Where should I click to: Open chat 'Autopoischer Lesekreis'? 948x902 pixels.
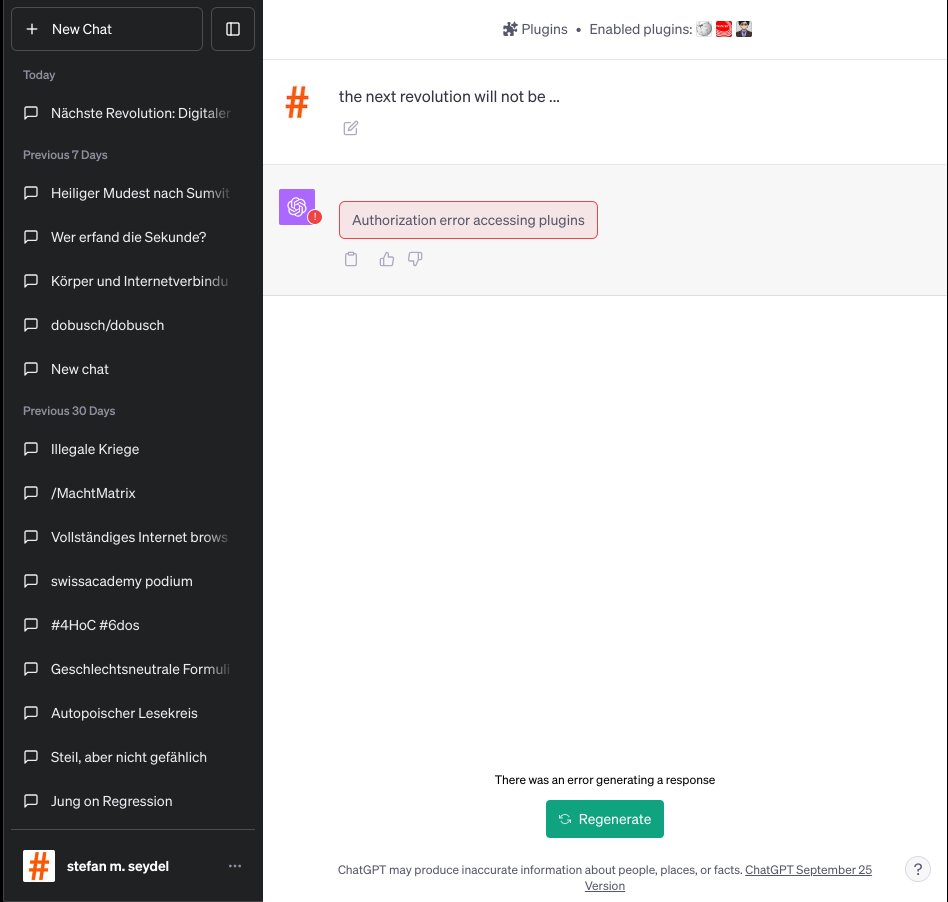[x=133, y=713]
